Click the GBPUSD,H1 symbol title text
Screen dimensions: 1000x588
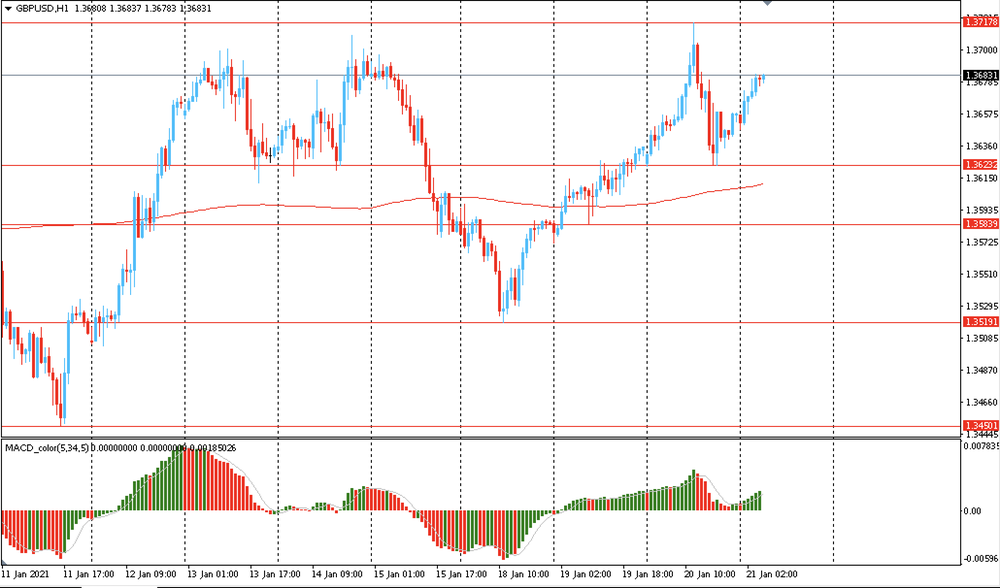point(42,9)
